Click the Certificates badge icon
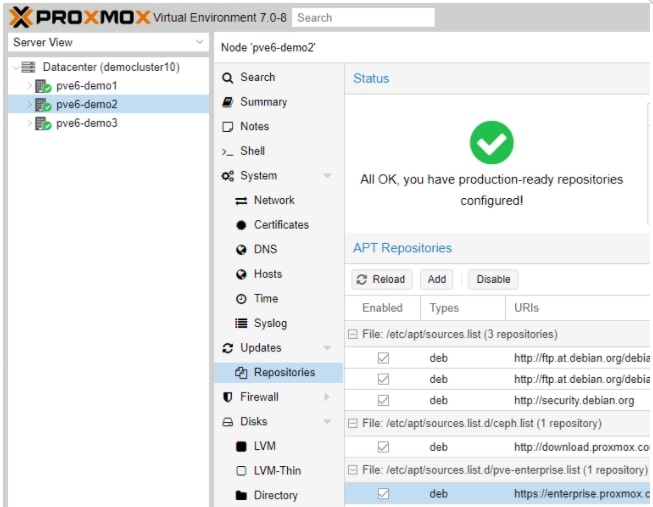 [241, 225]
